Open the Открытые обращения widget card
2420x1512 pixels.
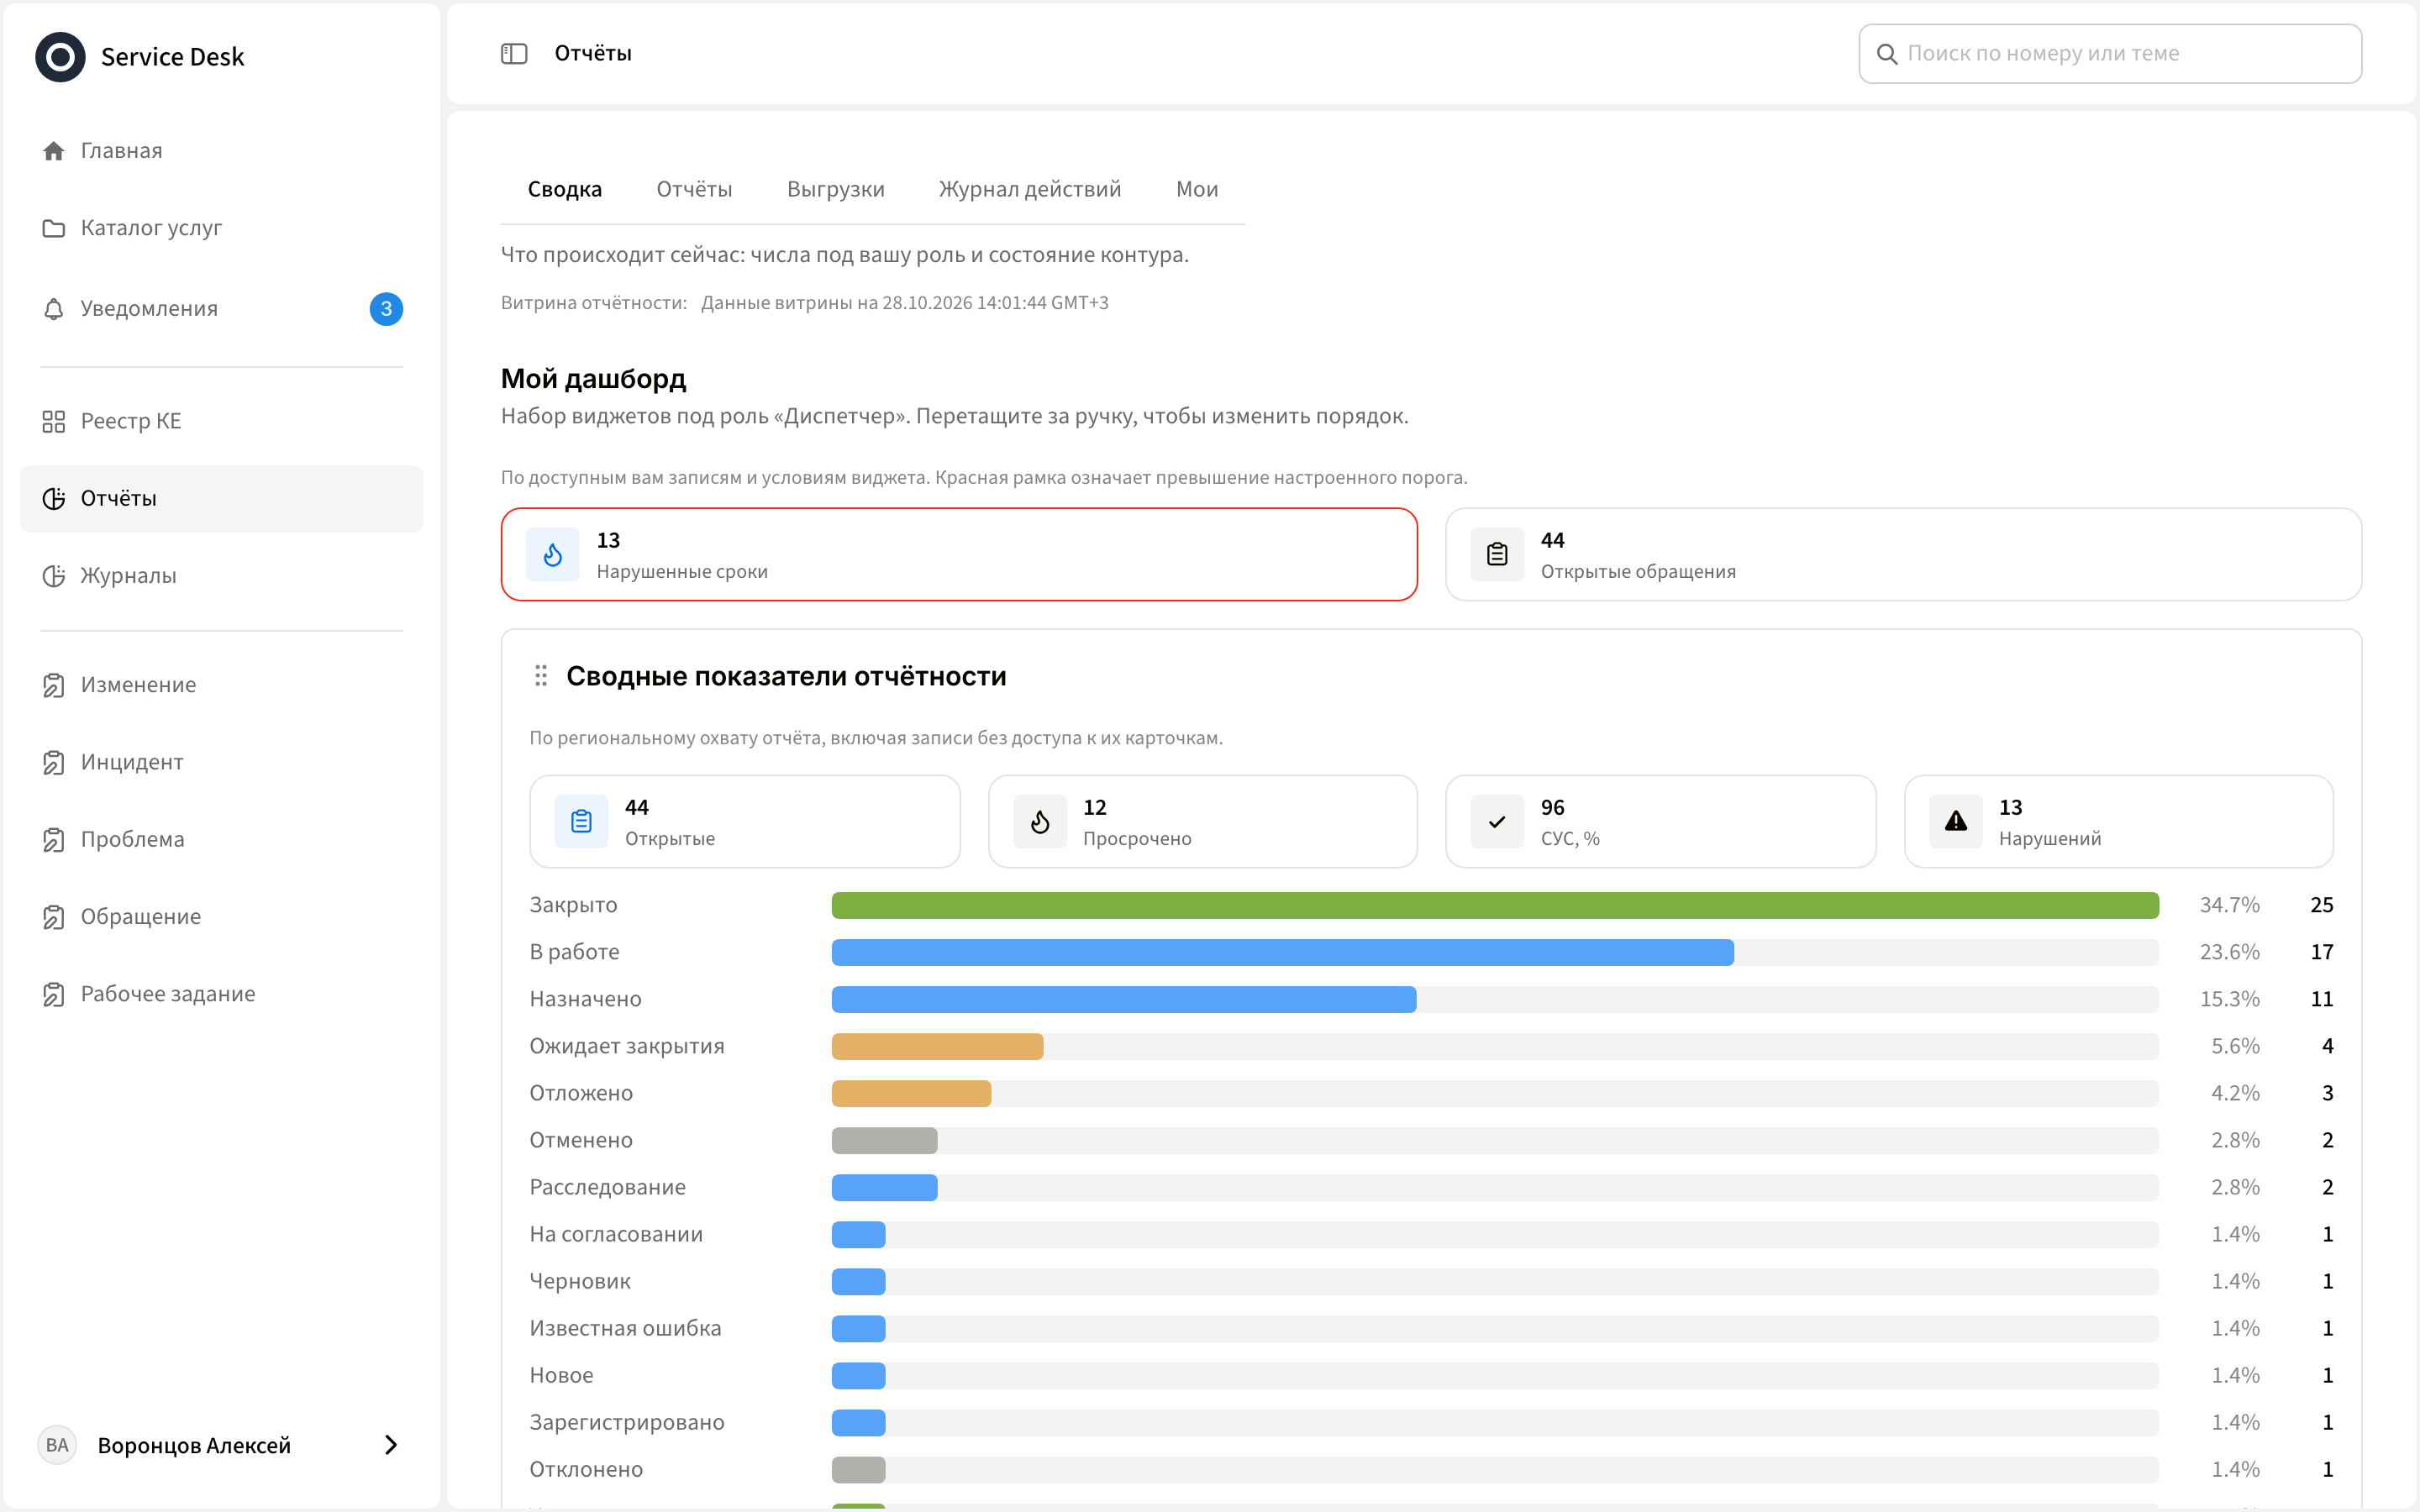tap(1903, 555)
